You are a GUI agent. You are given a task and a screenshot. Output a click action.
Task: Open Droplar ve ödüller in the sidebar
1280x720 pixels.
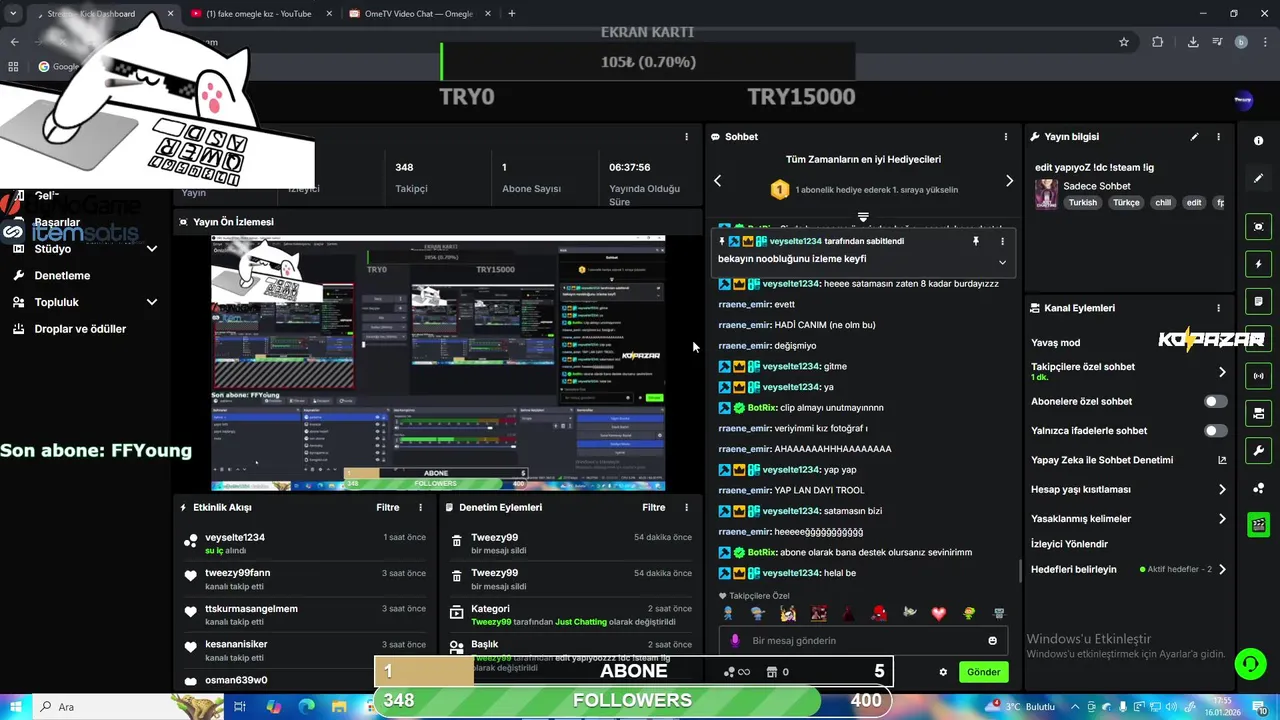point(80,329)
